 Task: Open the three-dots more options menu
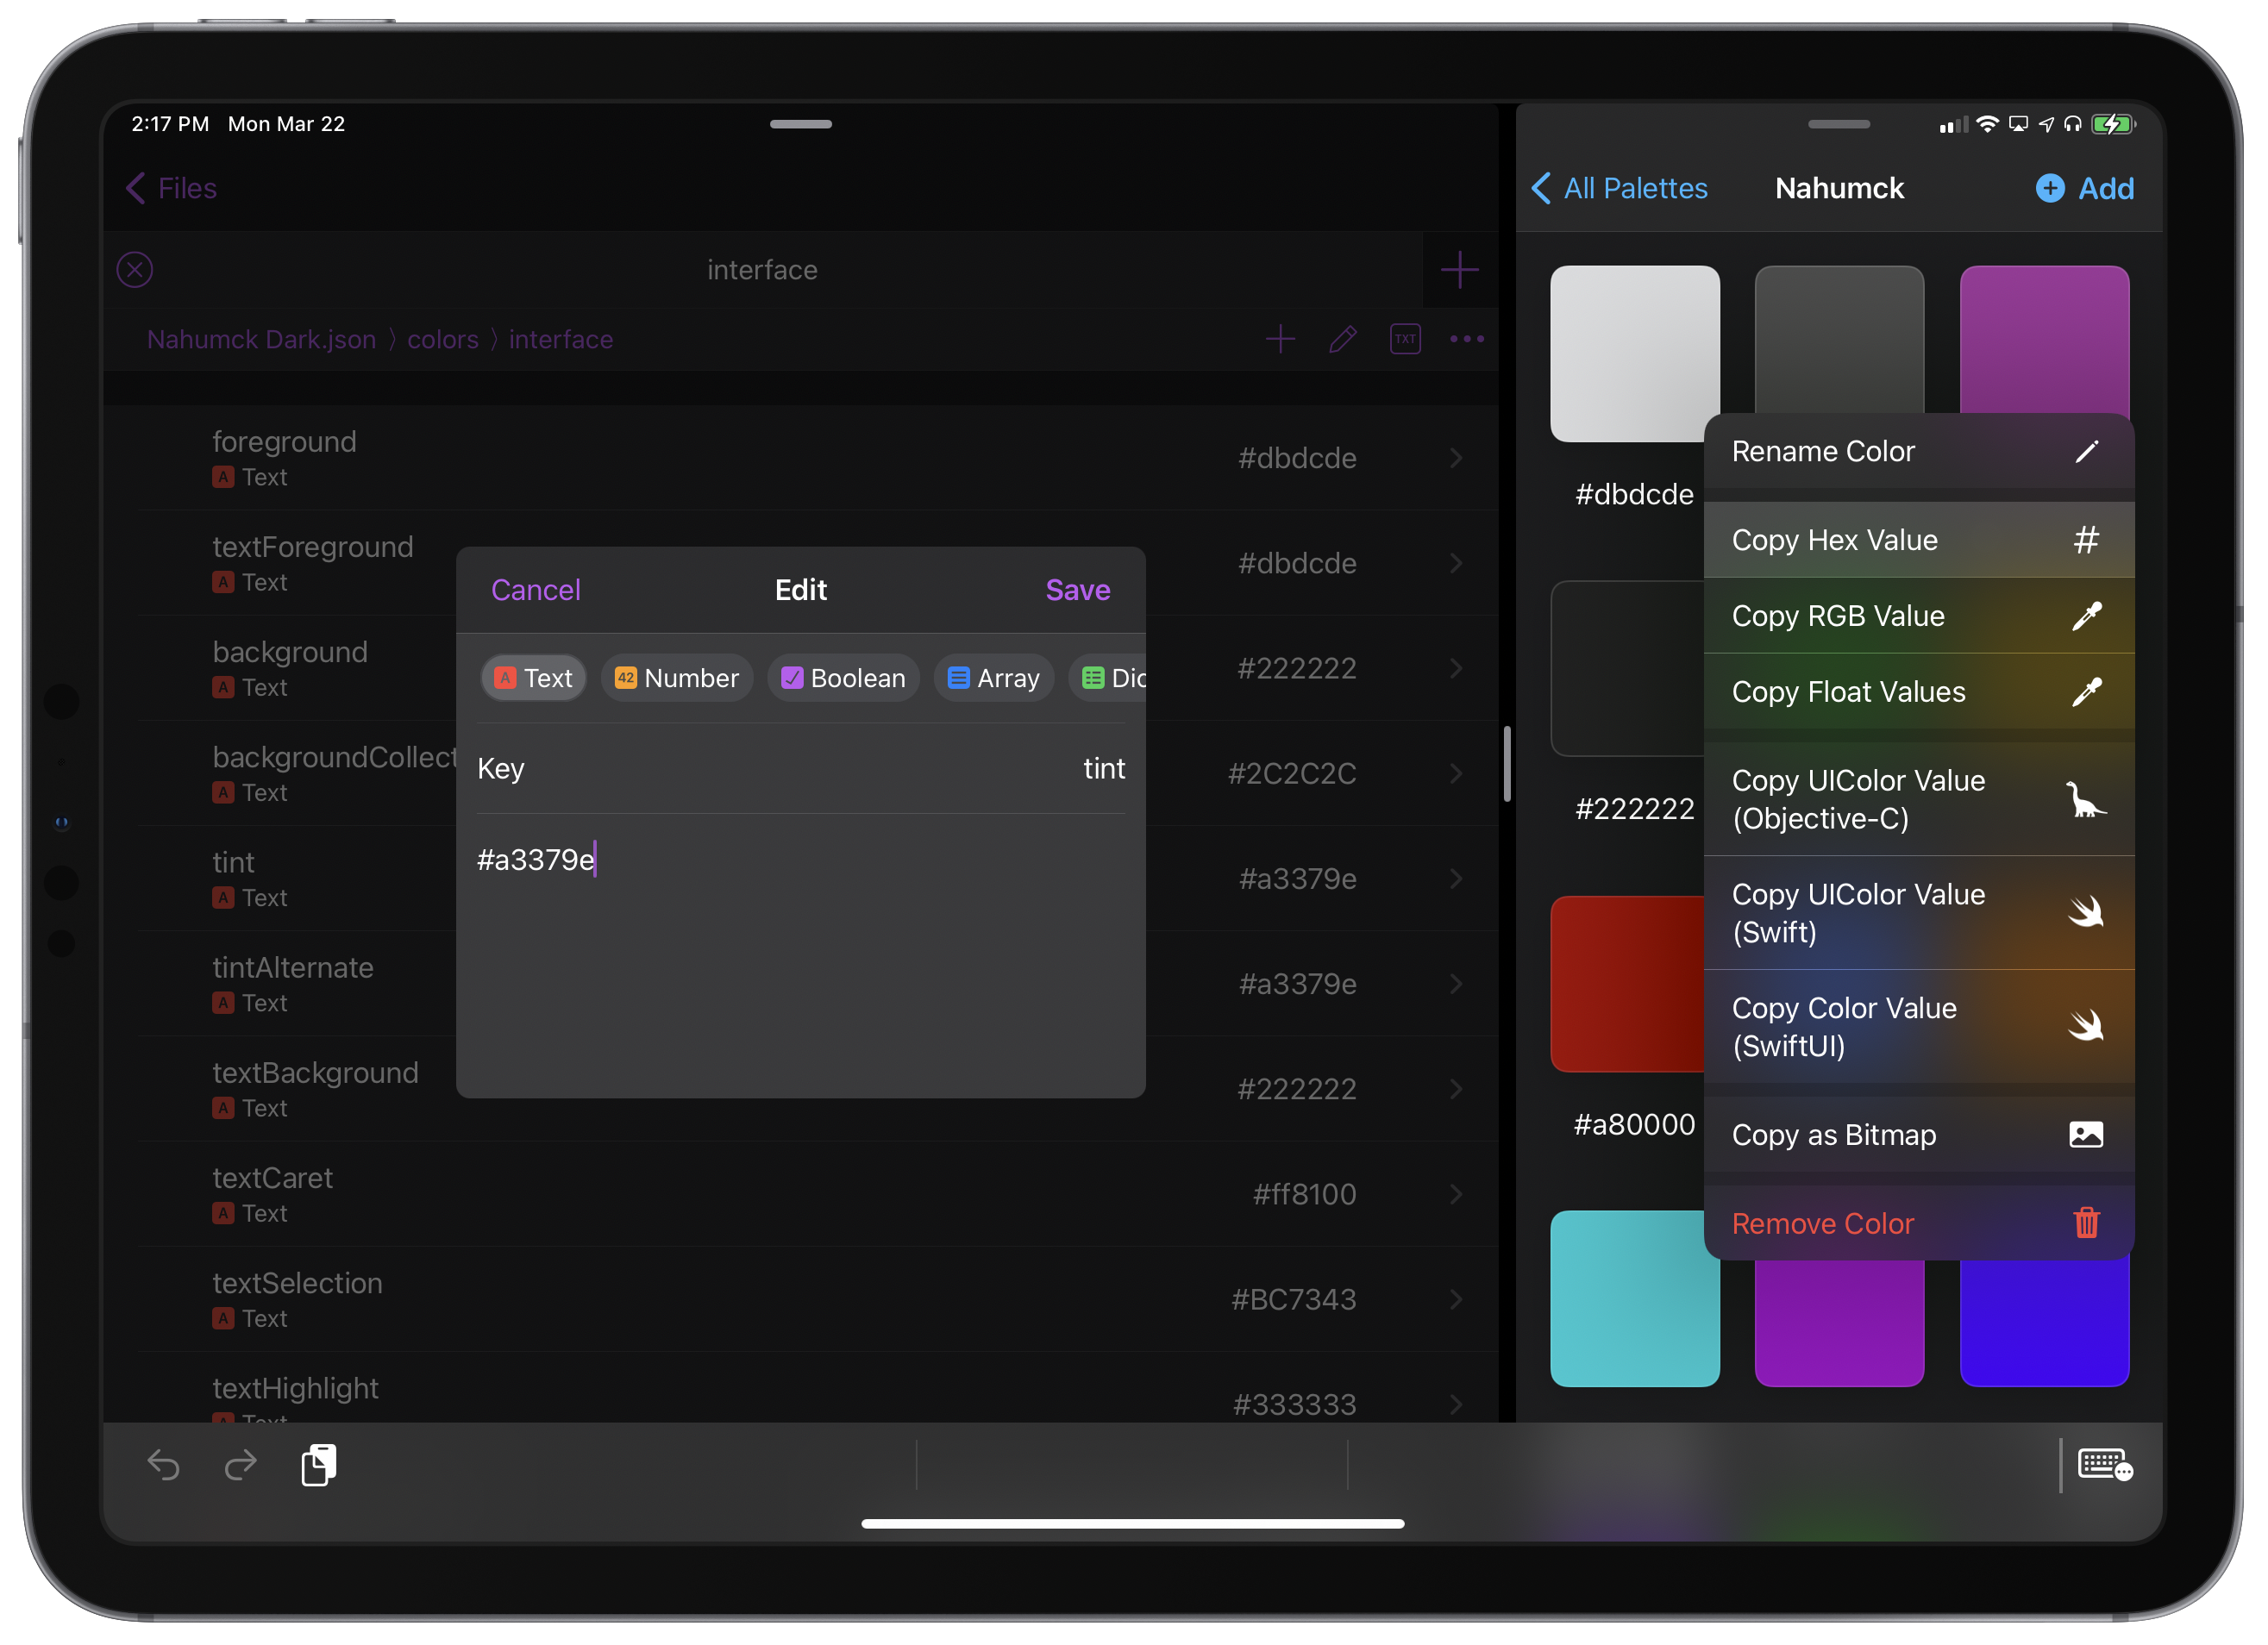click(x=1467, y=339)
